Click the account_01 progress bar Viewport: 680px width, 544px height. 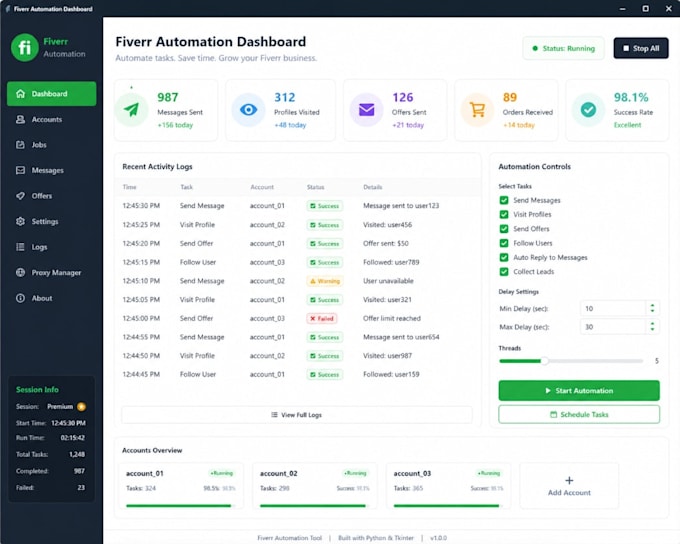tap(180, 505)
